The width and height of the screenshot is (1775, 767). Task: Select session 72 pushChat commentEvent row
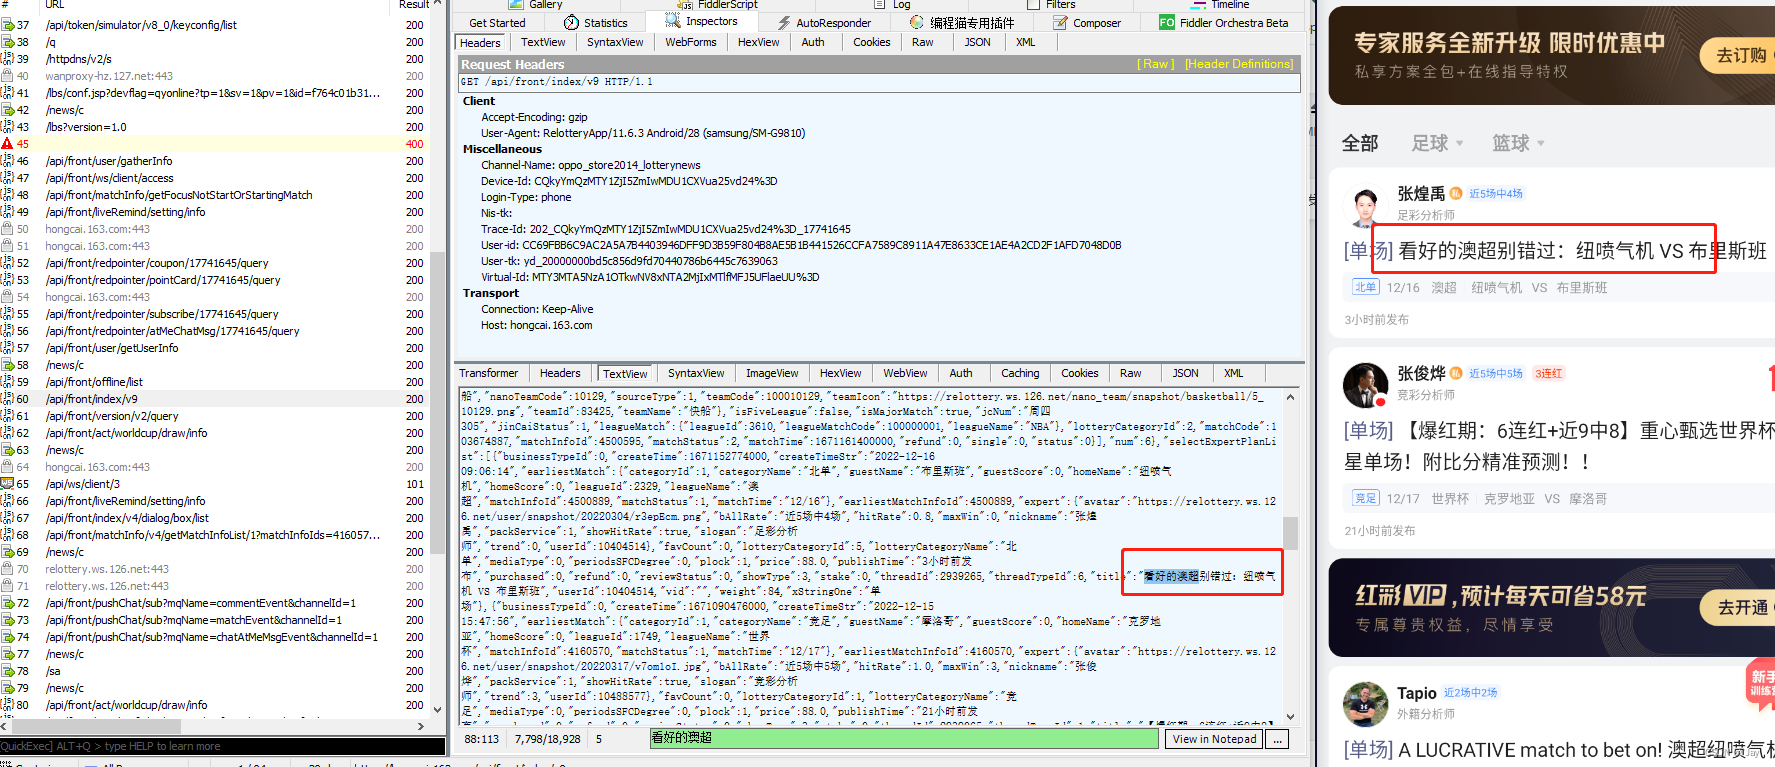point(215,603)
